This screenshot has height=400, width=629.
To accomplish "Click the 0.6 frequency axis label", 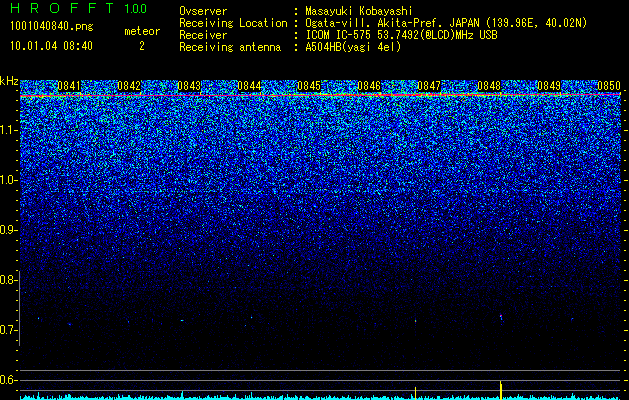I will coord(9,380).
